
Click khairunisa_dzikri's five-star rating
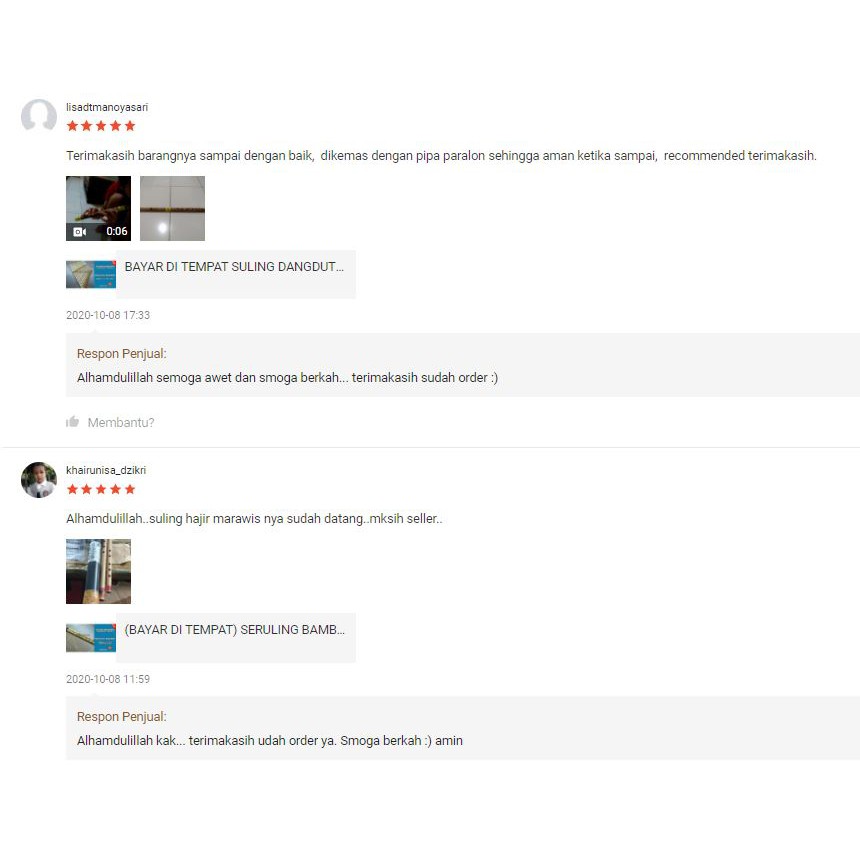tap(101, 489)
